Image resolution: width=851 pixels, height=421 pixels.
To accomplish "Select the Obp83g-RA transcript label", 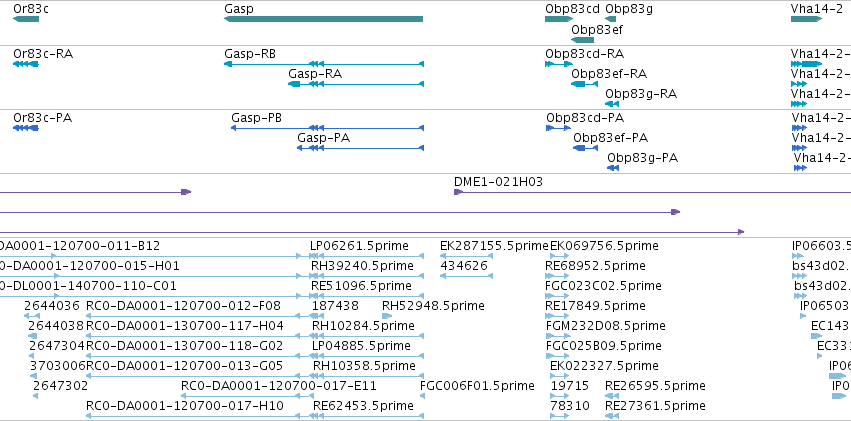I will (641, 94).
